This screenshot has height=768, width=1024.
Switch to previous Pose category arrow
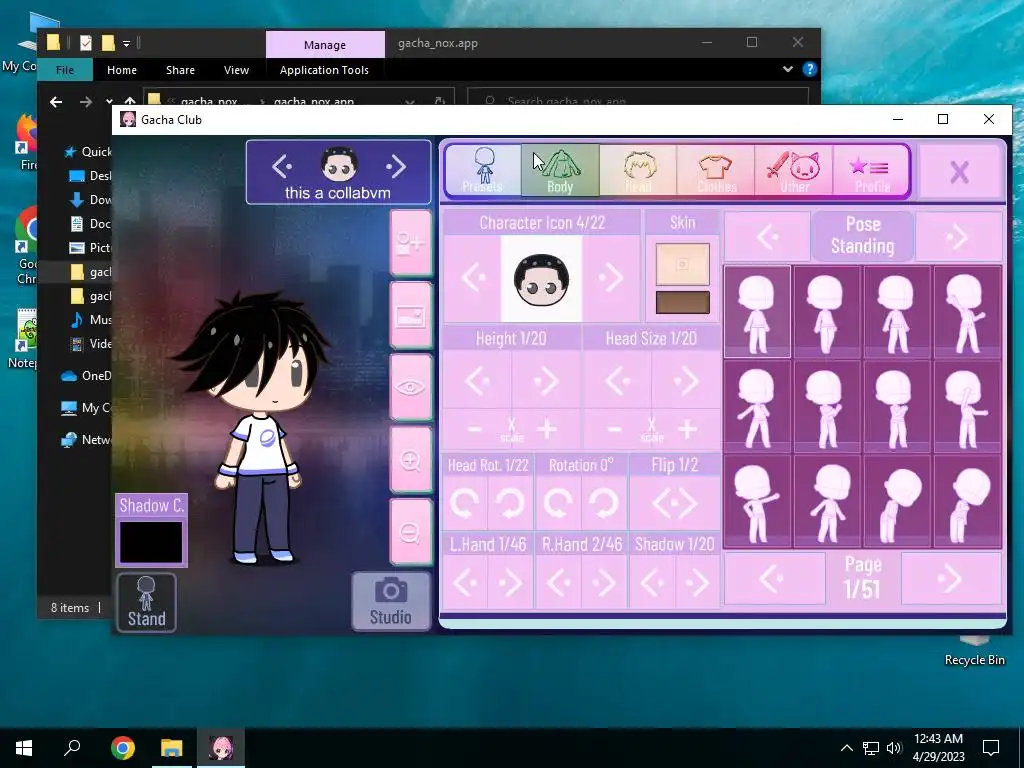point(767,236)
